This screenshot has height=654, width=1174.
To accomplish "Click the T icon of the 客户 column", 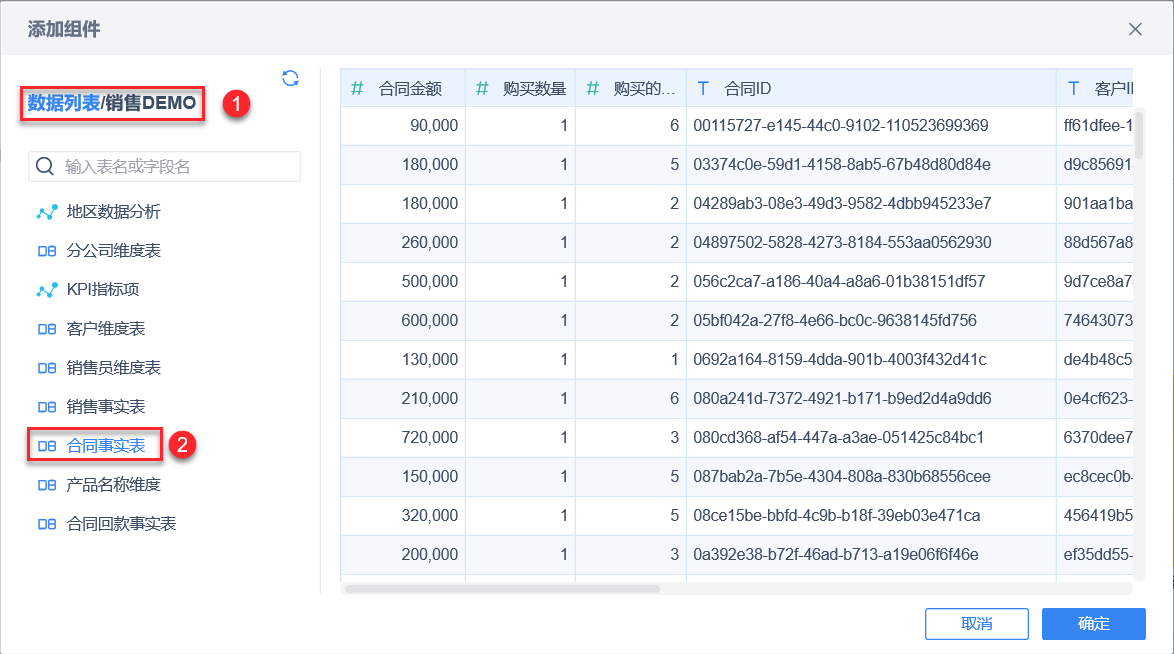I will pyautogui.click(x=1074, y=88).
